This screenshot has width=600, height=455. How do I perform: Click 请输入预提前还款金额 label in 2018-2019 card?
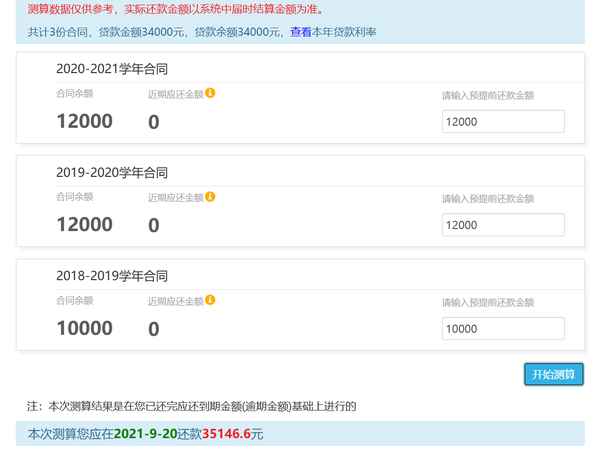pos(488,302)
